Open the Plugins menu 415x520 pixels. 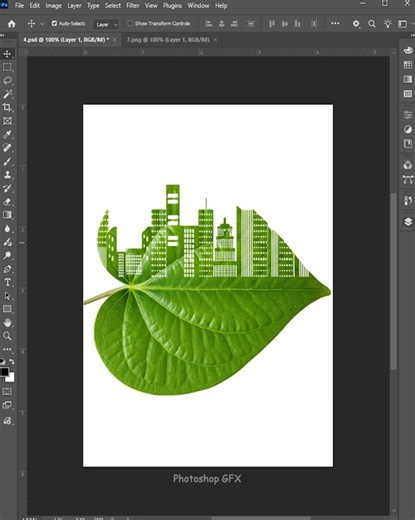tap(172, 6)
